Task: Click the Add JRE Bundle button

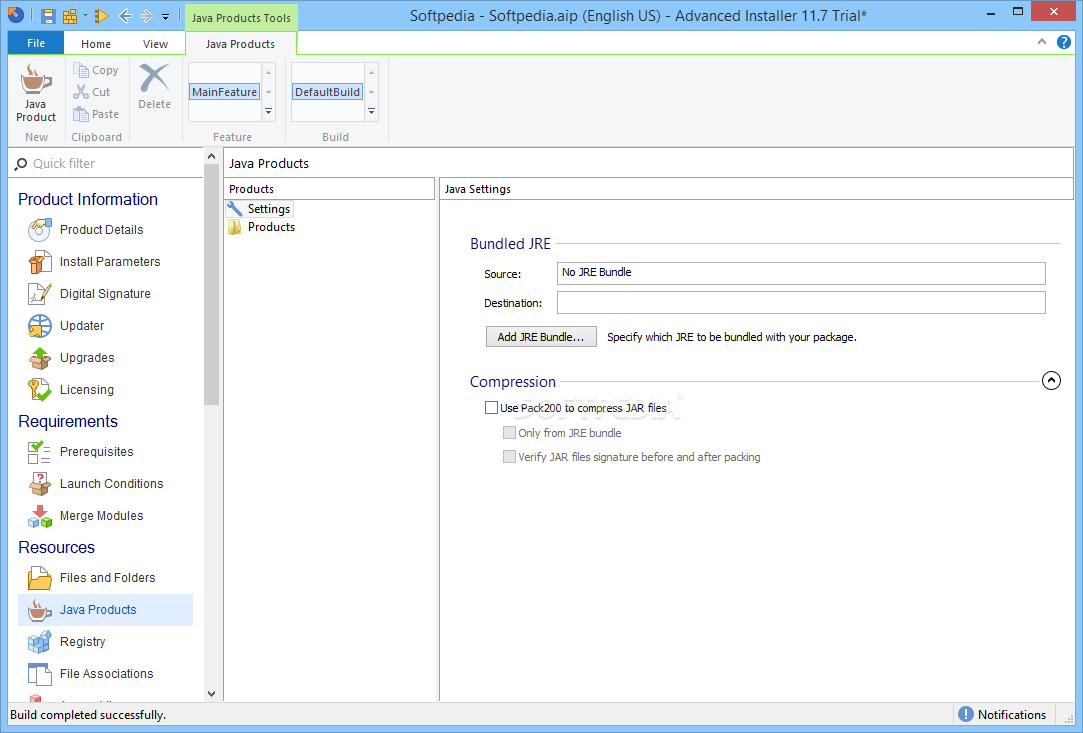Action: pos(541,336)
